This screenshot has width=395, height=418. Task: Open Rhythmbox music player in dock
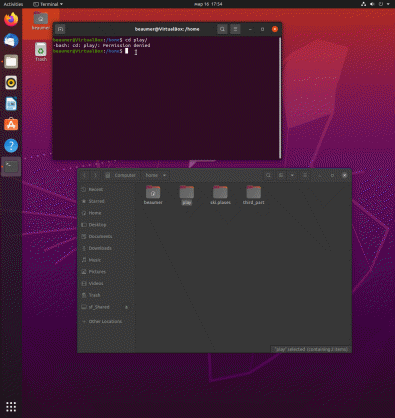point(11,83)
